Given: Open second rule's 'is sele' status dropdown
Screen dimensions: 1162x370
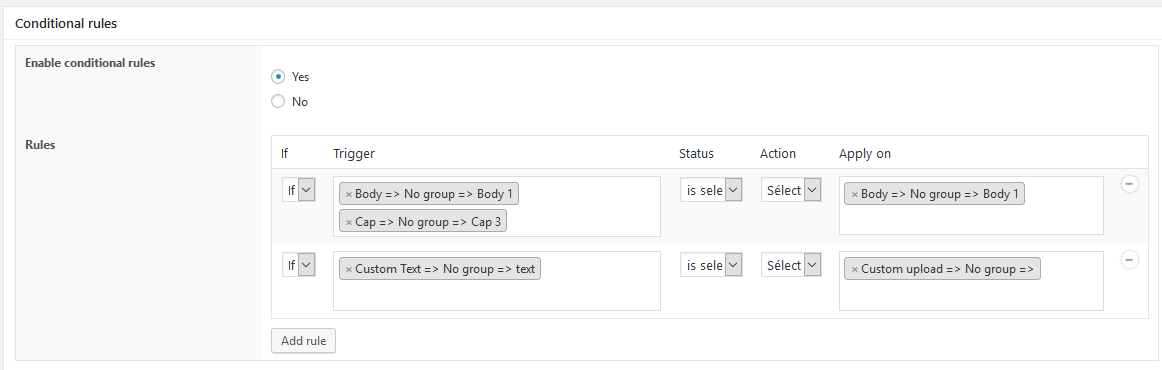Looking at the screenshot, I should click(x=711, y=265).
